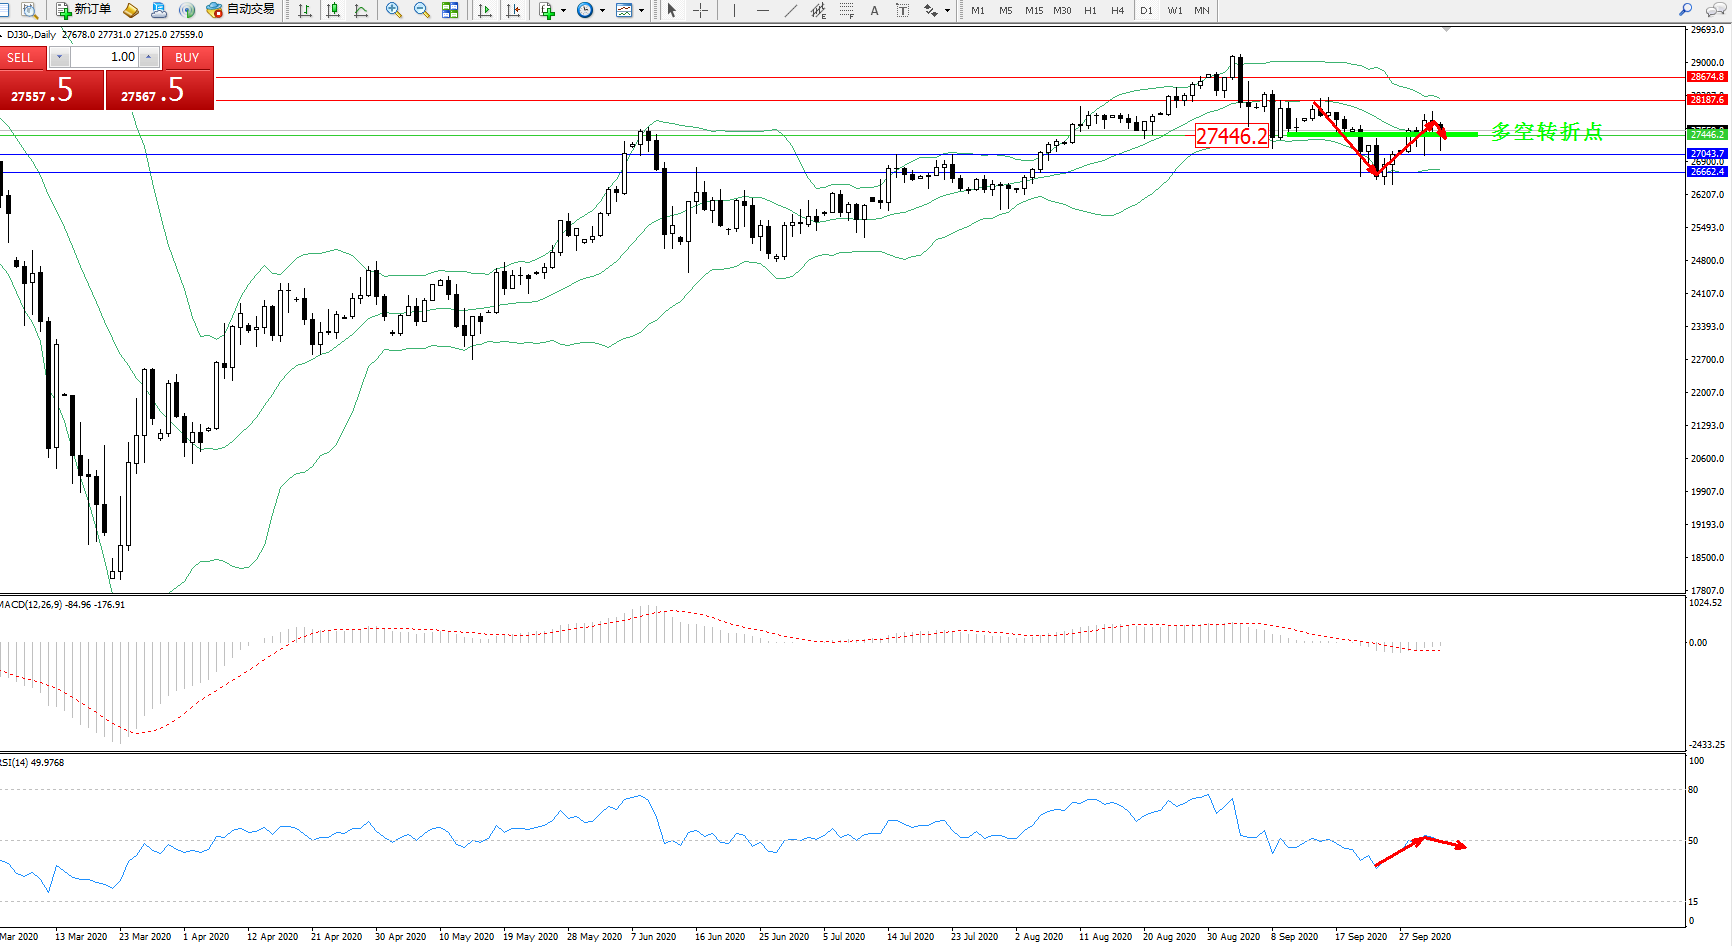Click the green 27446.2 price level tag

click(x=1706, y=134)
